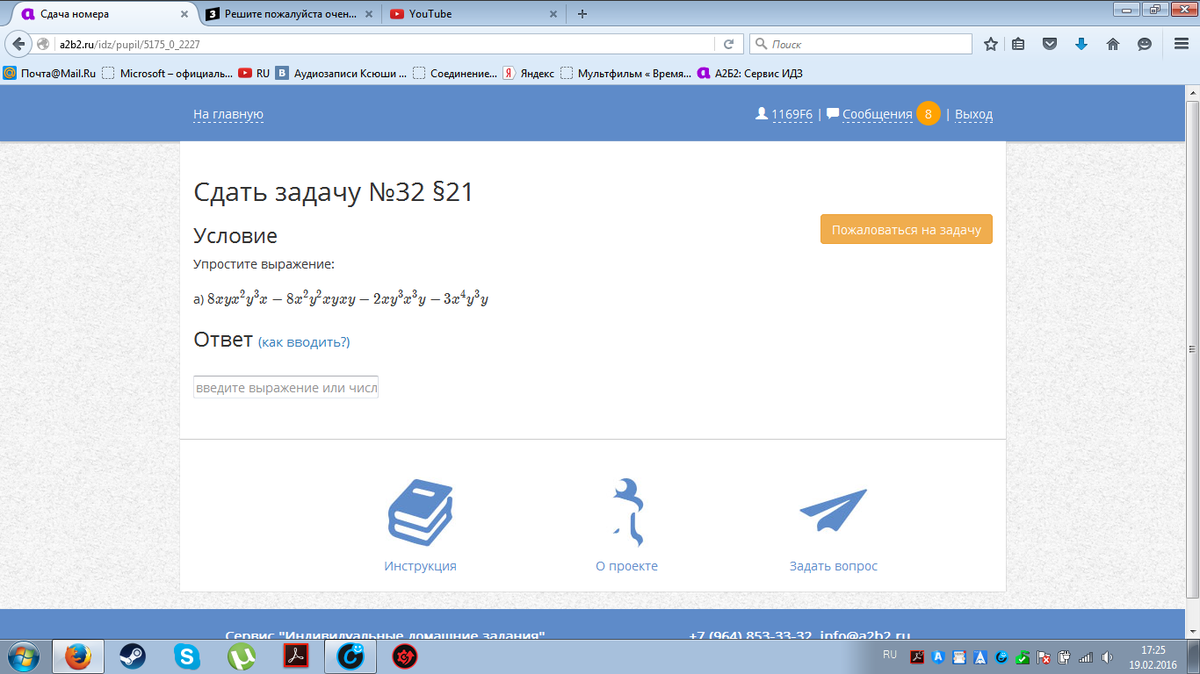Go to the browser home icon
Image resolution: width=1200 pixels, height=674 pixels.
click(x=1112, y=44)
